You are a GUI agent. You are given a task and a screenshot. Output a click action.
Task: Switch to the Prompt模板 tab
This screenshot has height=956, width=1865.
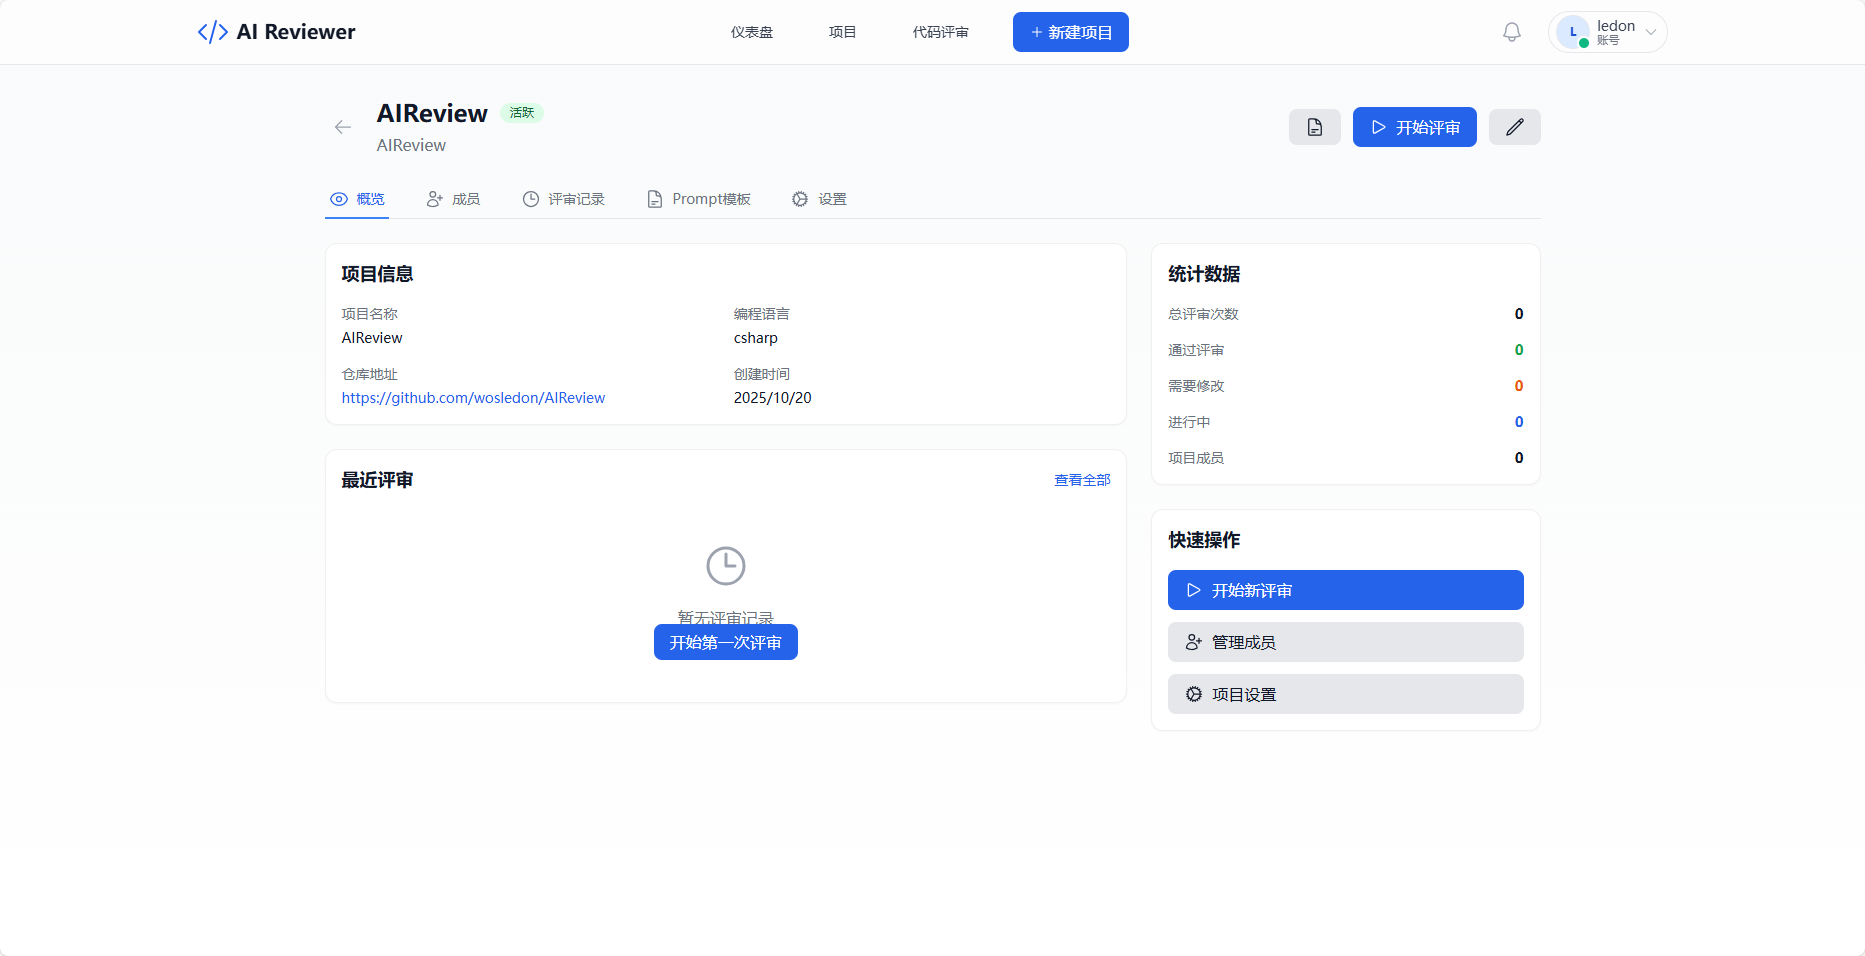coord(699,199)
